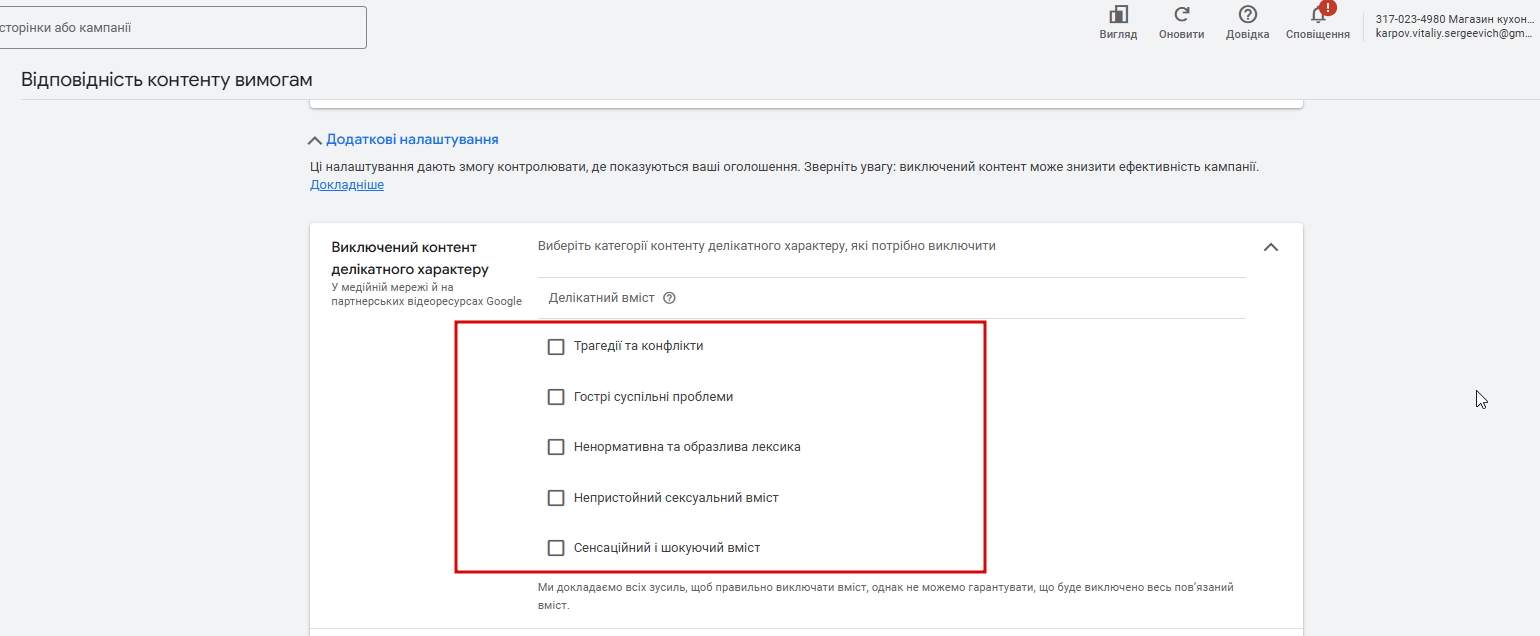Click the Оновити refresh icon

[x=1181, y=16]
